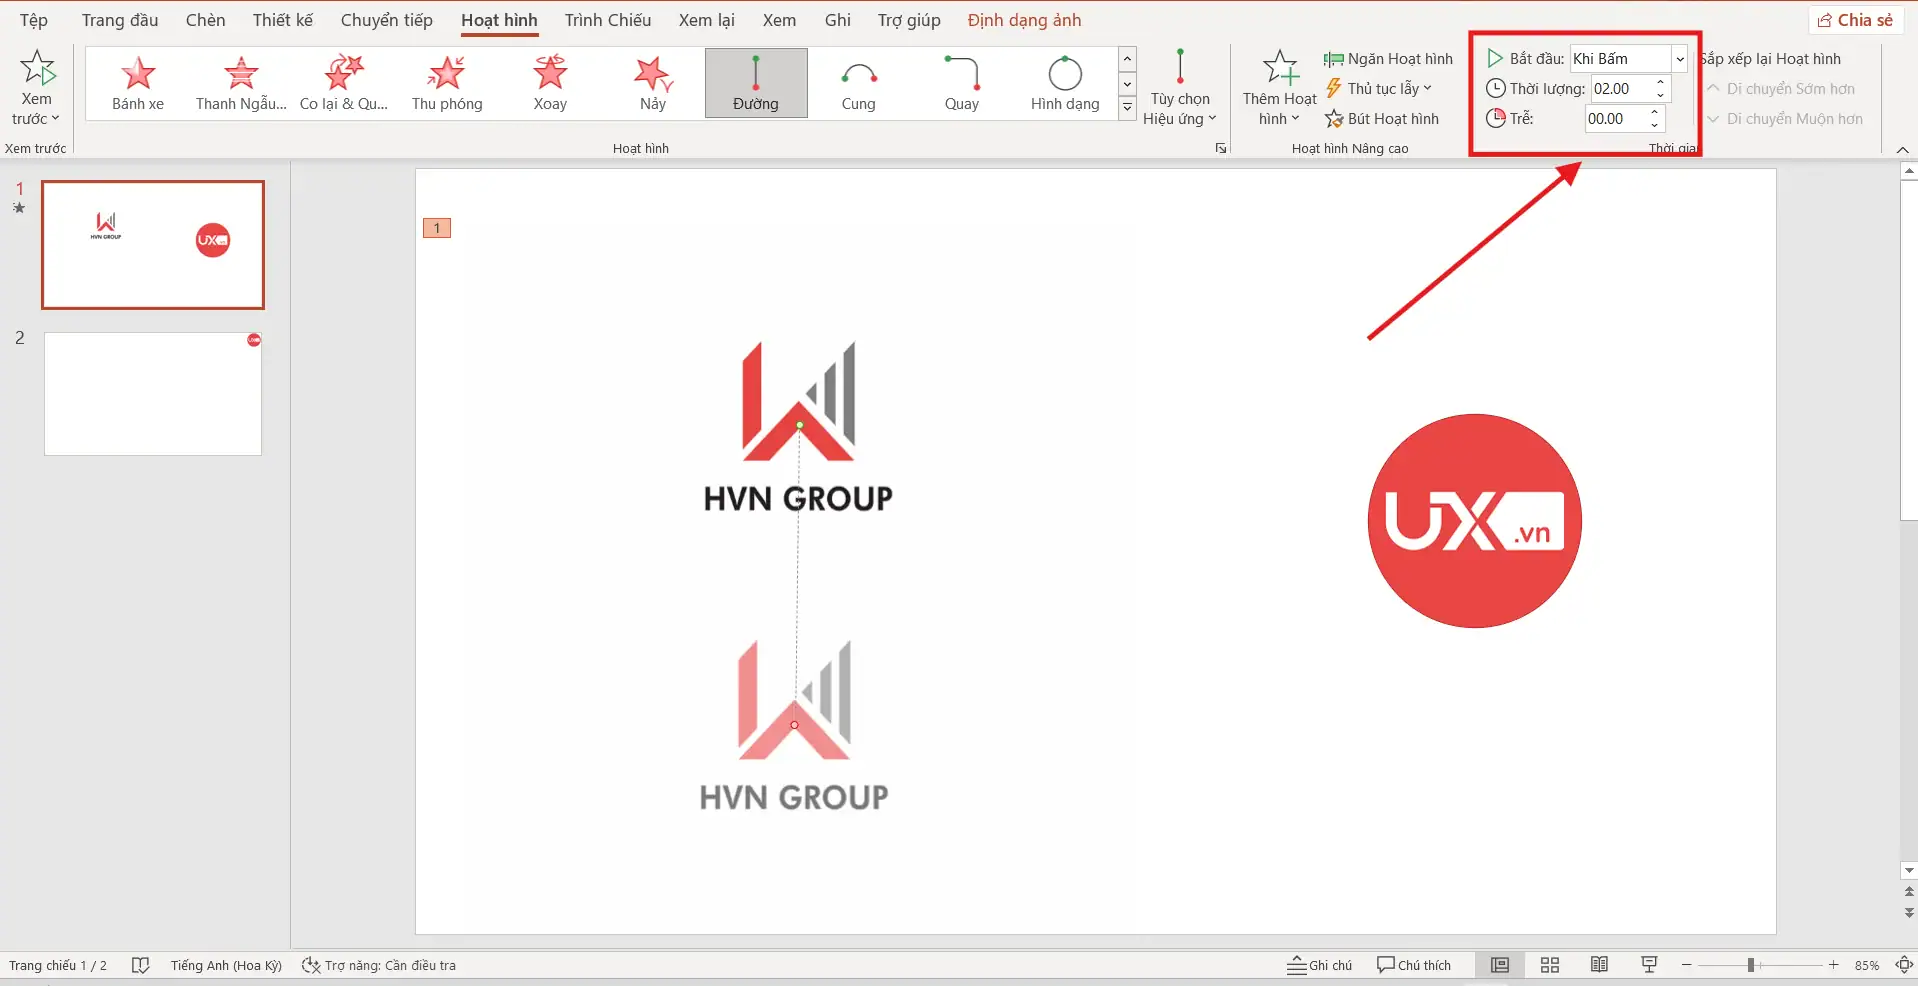Select slide 2 thumbnail
Screen dimensions: 1918x986
coord(153,394)
